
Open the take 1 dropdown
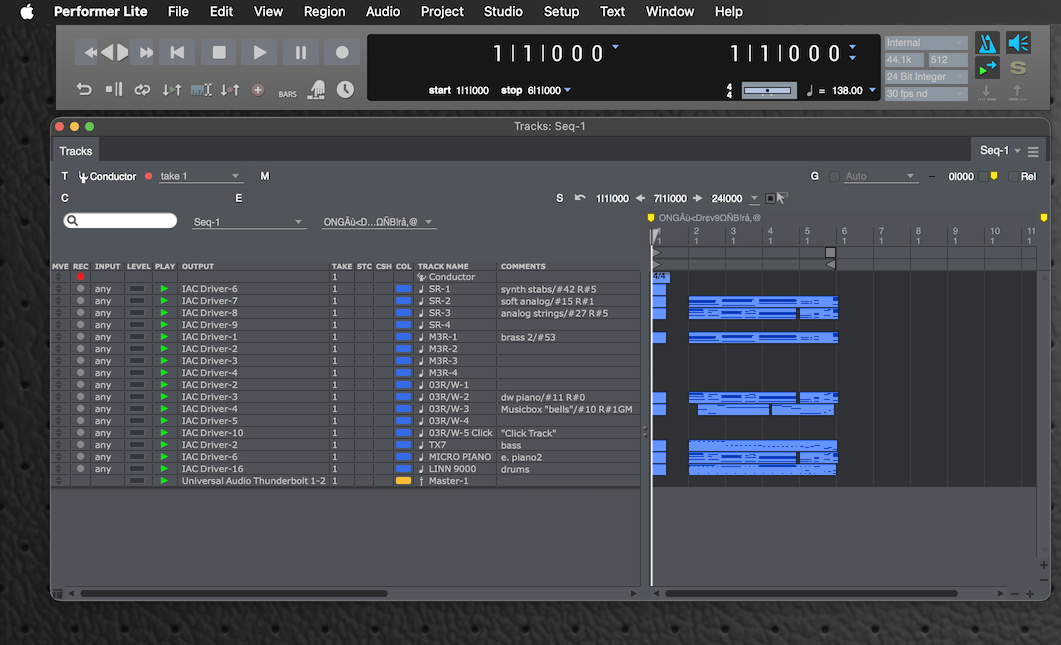(x=200, y=176)
